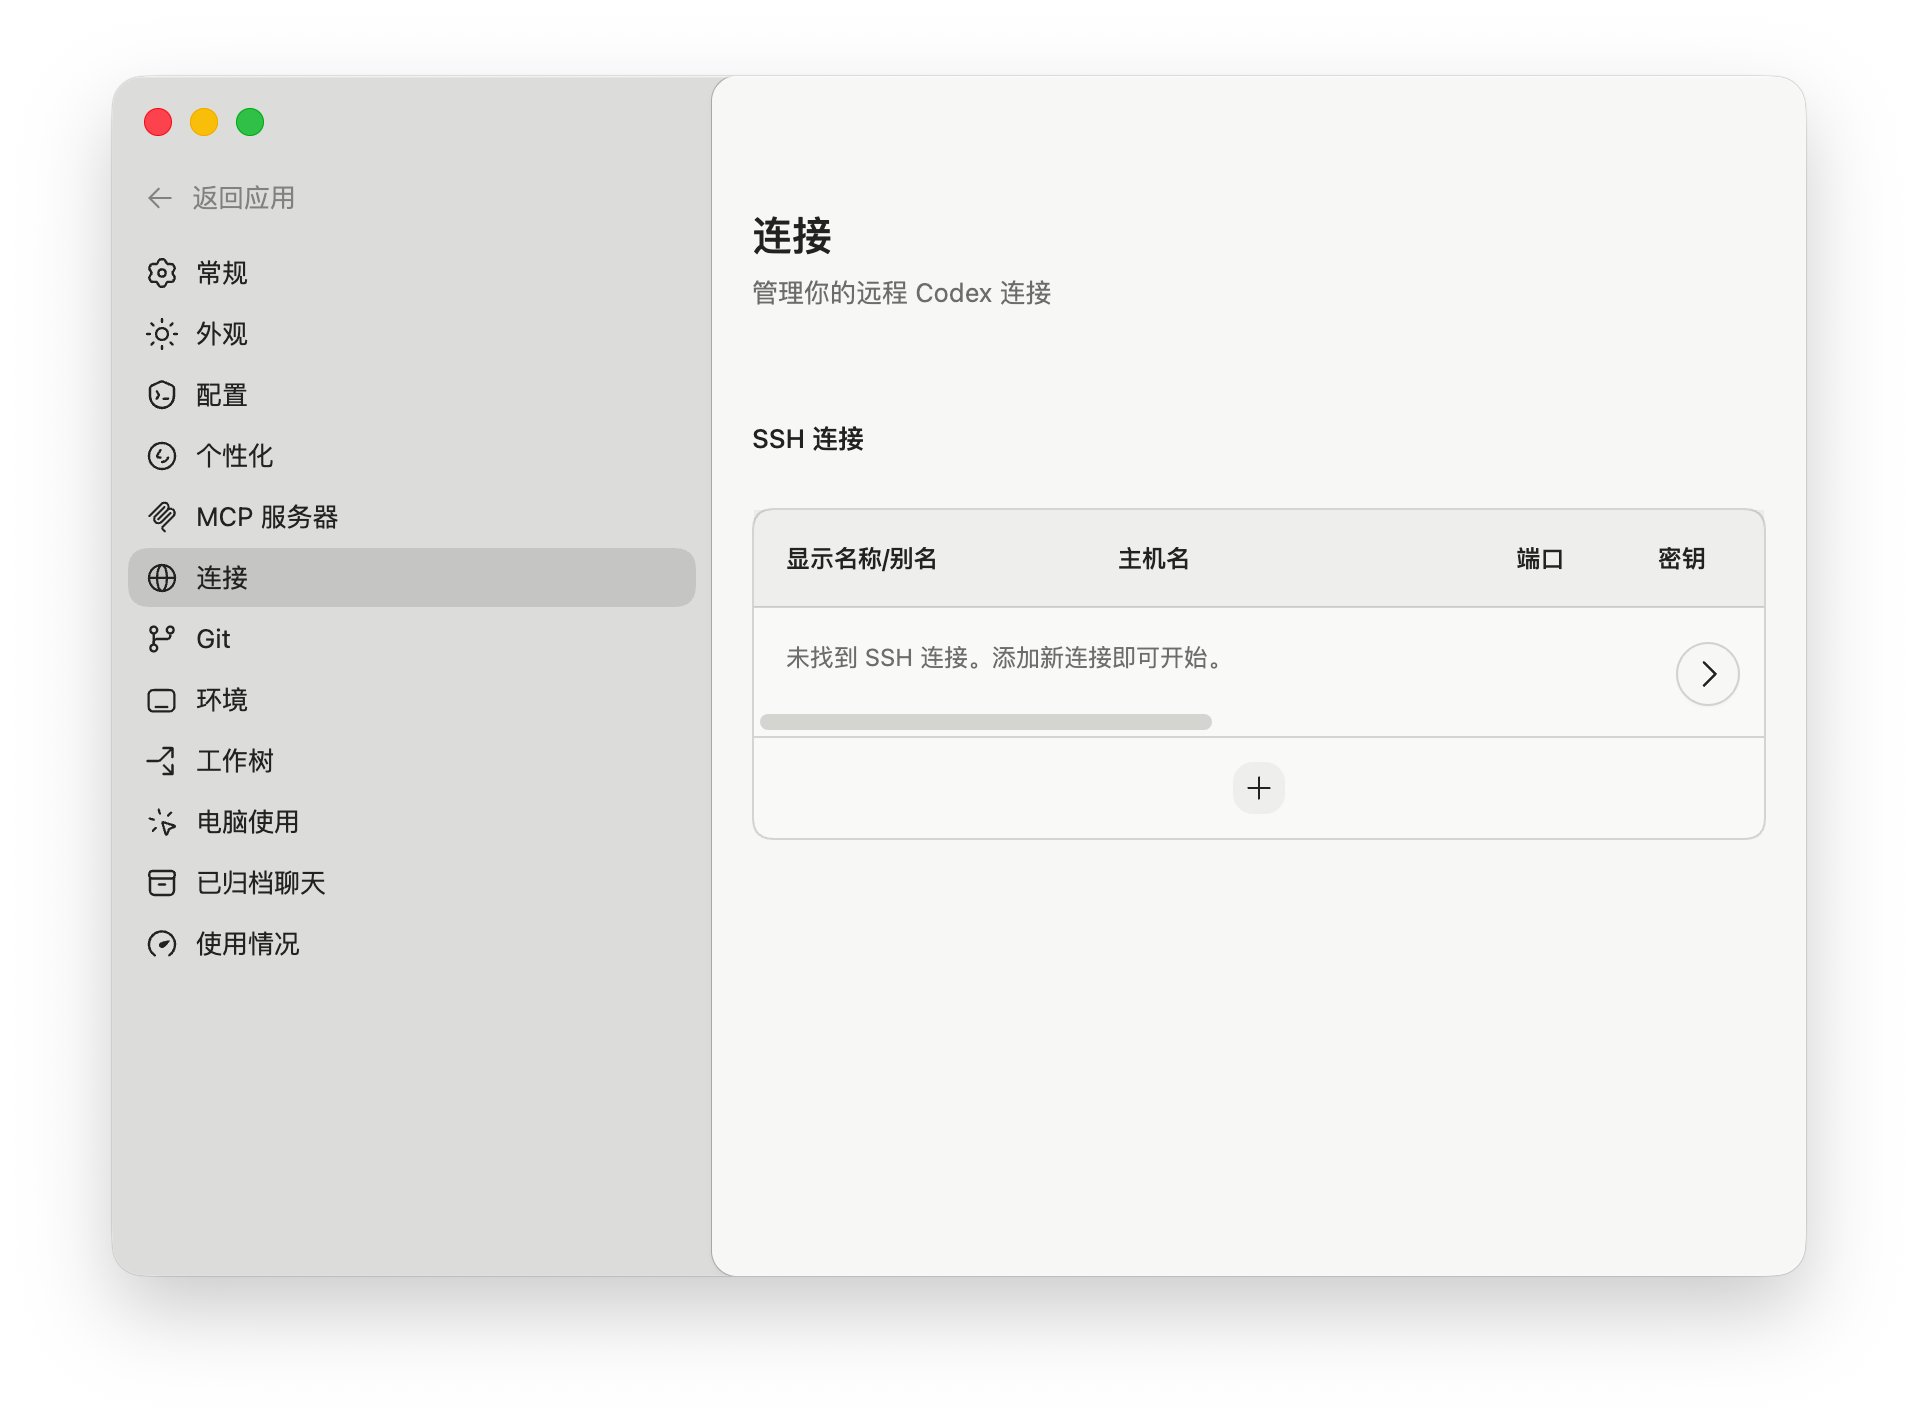Viewport: 1918px width, 1424px height.
Task: Select the MCP 服务器 plug icon
Action: [161, 517]
